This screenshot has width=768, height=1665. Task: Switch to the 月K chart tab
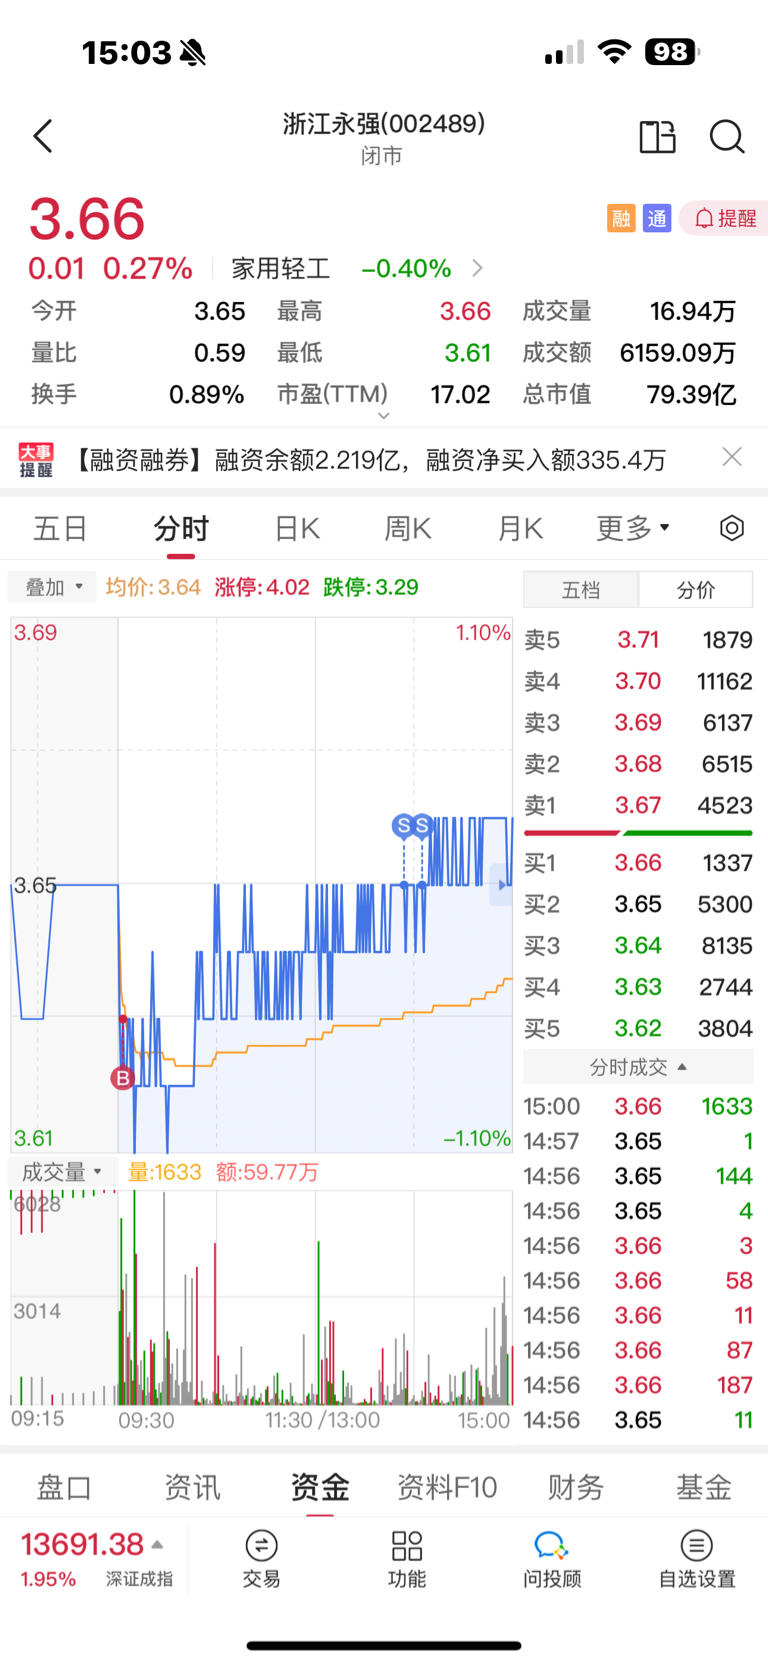[520, 528]
